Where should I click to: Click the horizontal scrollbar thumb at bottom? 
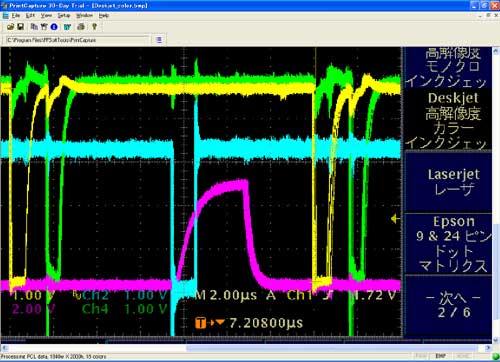pyautogui.click(x=332, y=348)
